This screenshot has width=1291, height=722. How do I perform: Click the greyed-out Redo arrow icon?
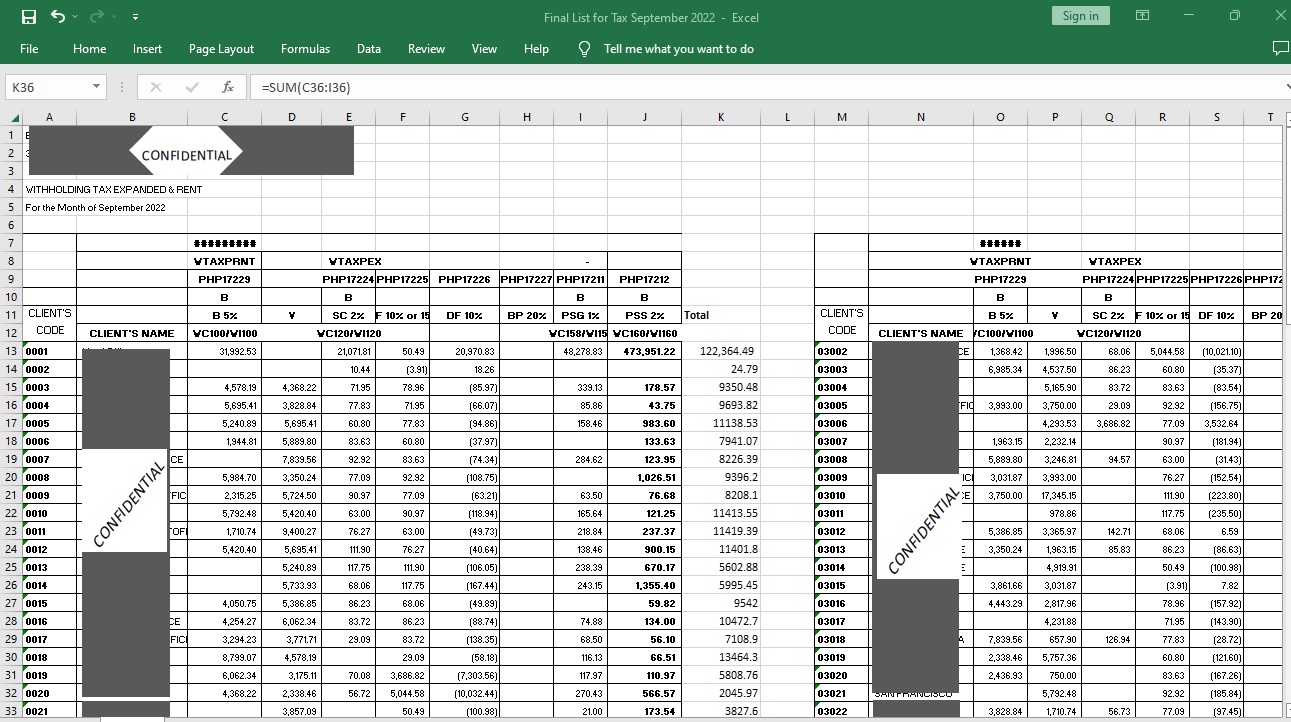97,16
